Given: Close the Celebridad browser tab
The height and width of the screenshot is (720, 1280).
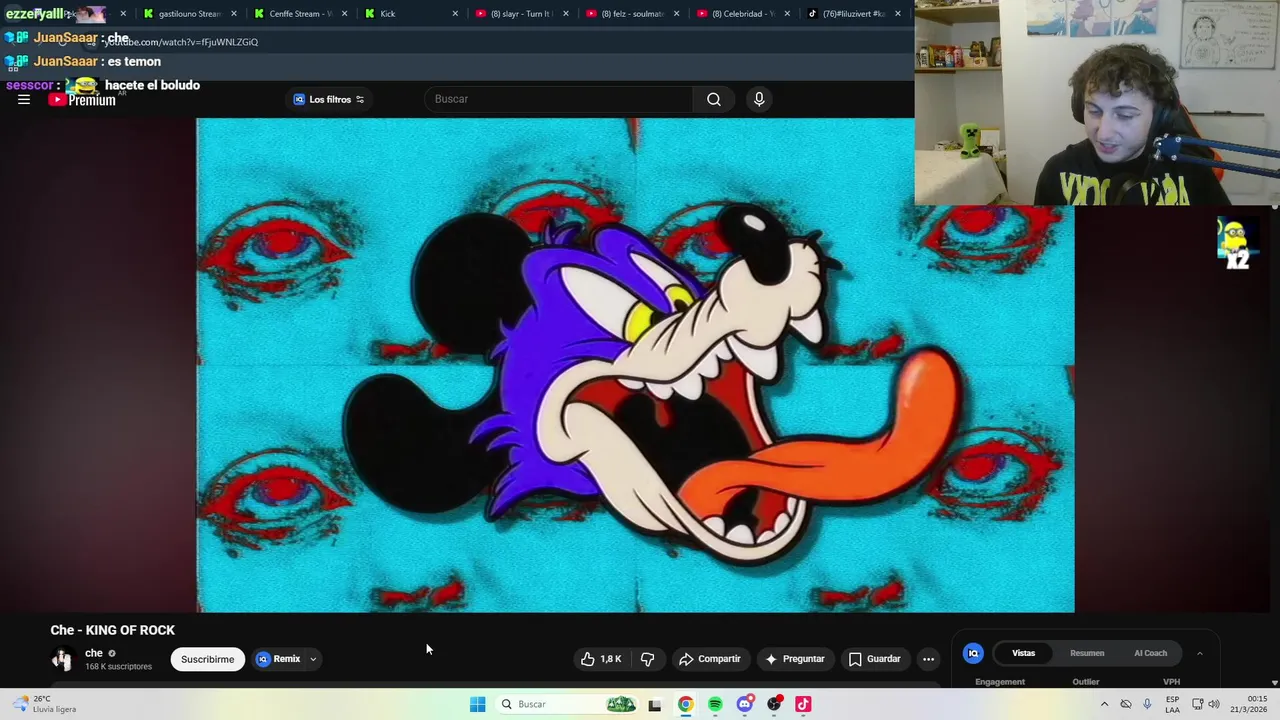Looking at the screenshot, I should point(787,13).
